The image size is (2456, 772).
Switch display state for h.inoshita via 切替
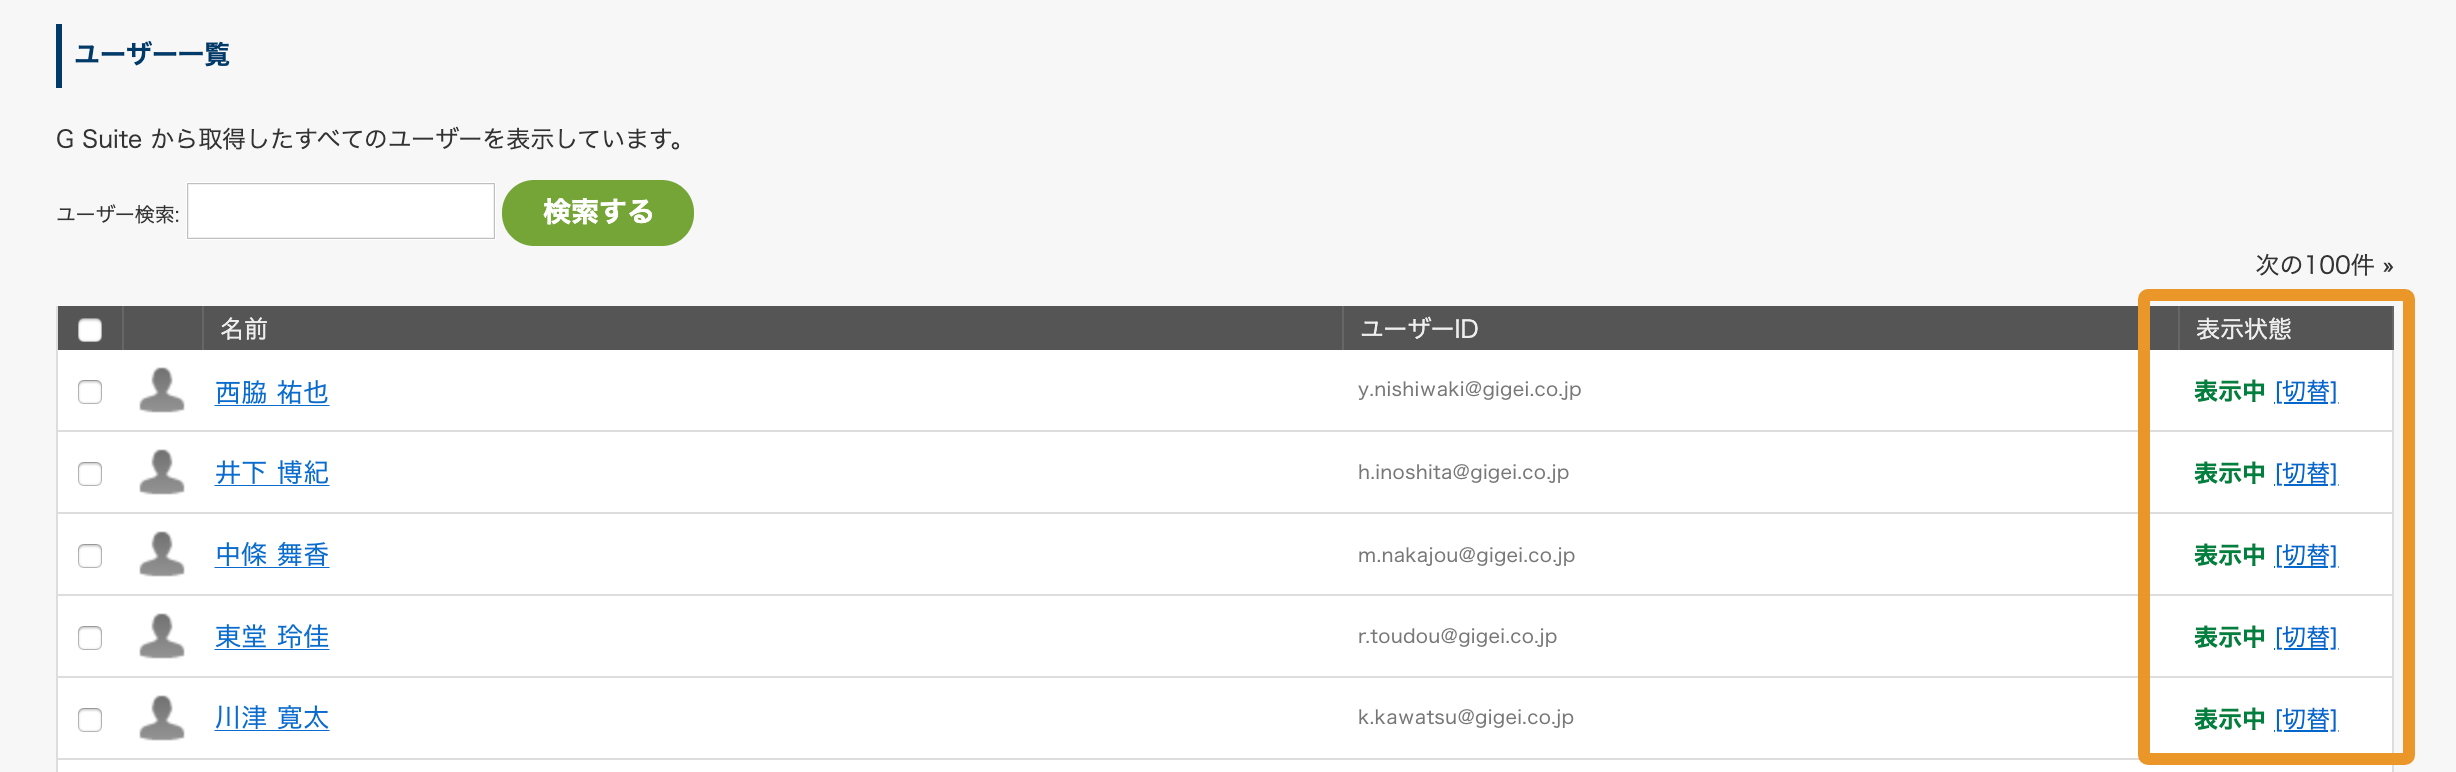click(2306, 473)
